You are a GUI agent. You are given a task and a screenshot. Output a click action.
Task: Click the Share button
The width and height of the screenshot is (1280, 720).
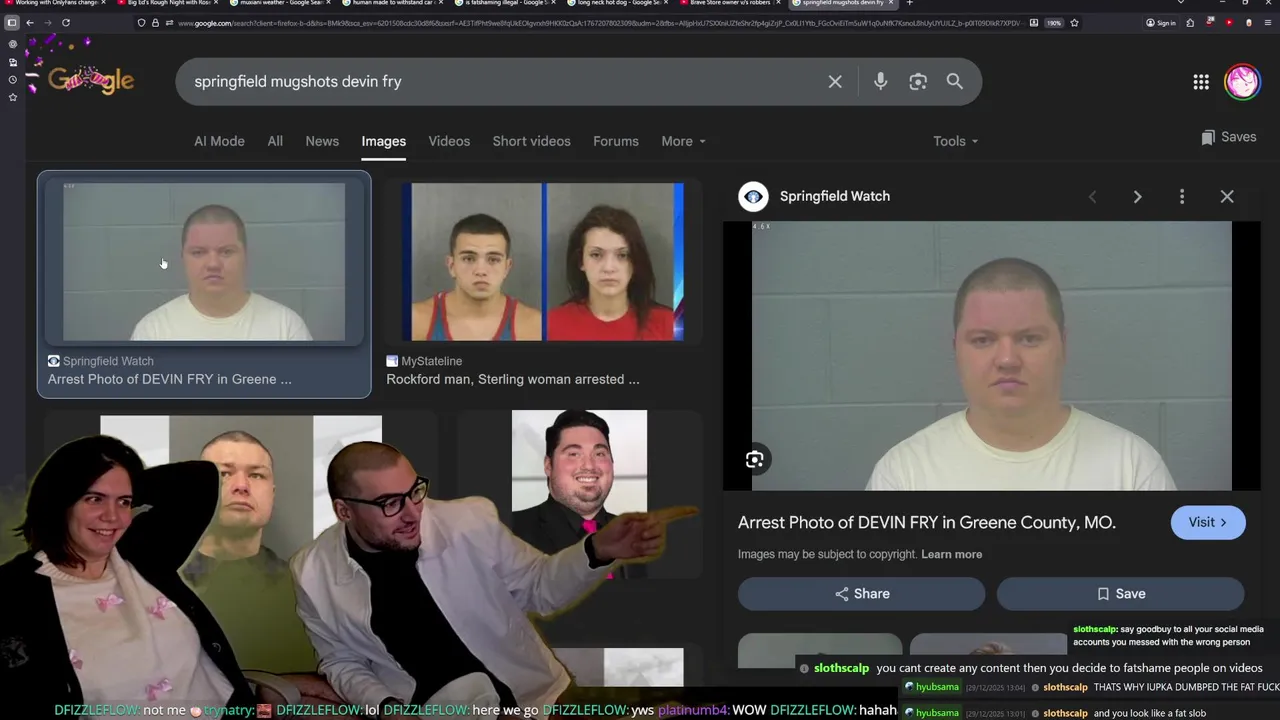(861, 594)
